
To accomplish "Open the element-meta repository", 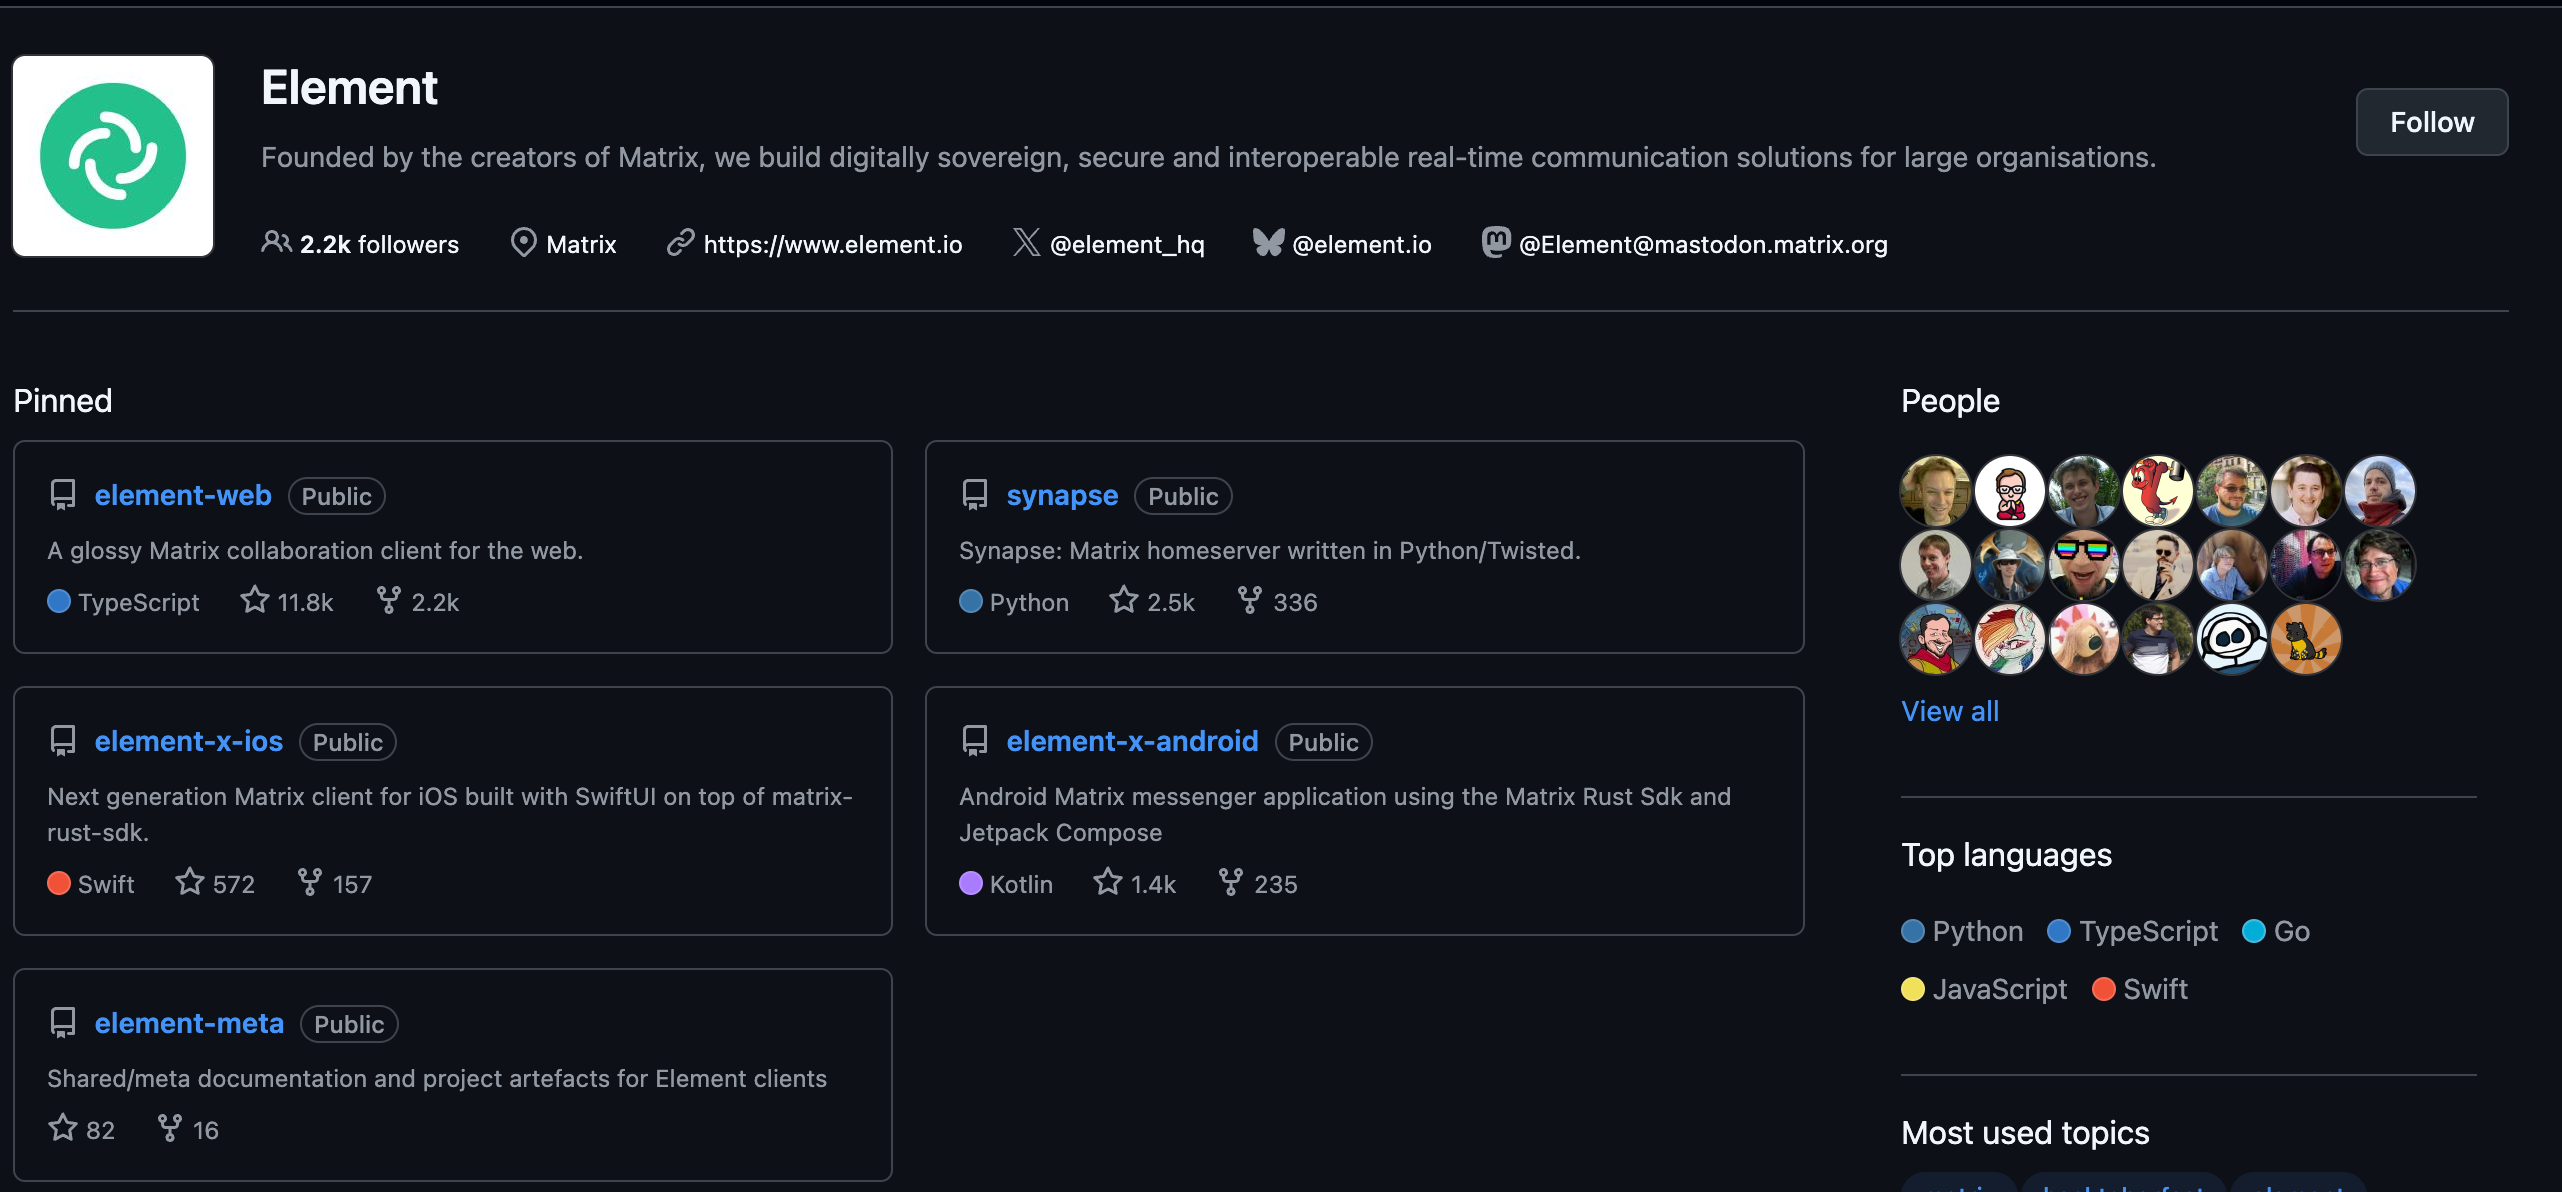I will [x=189, y=1023].
